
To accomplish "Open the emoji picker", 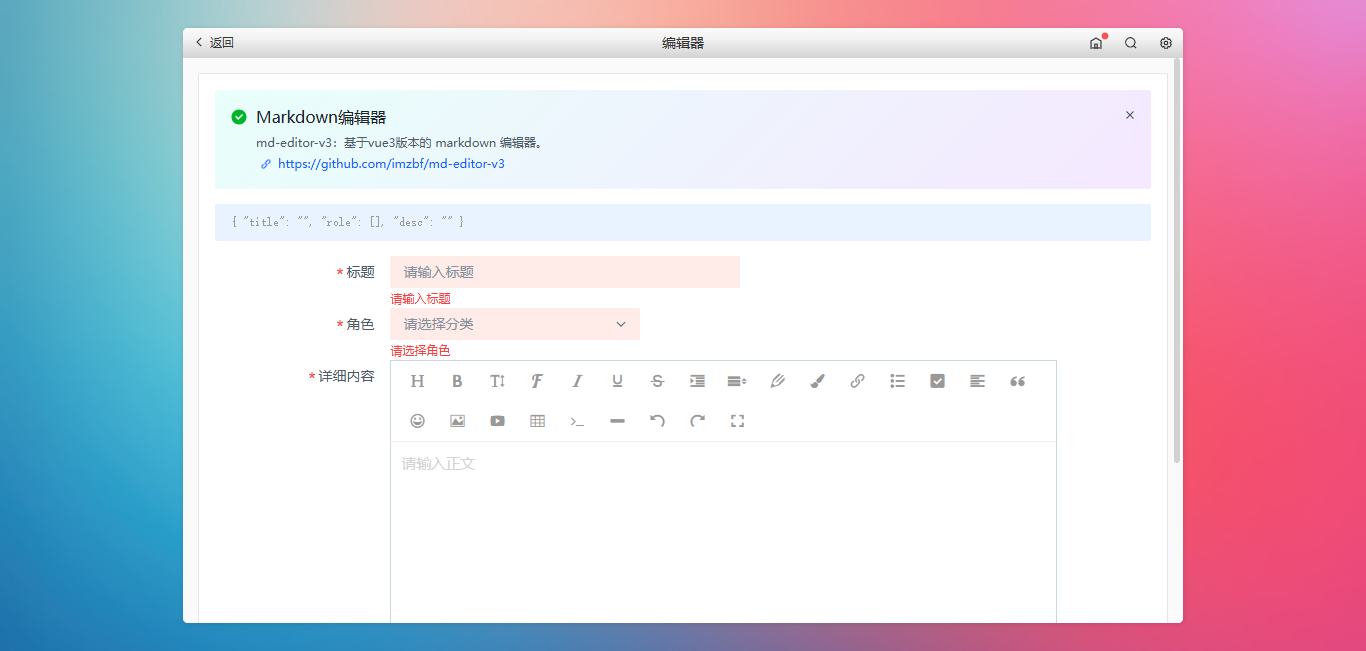I will pyautogui.click(x=418, y=421).
